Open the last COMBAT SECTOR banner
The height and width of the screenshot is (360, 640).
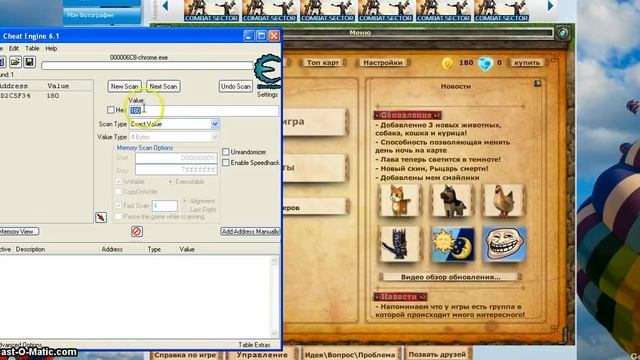502,11
